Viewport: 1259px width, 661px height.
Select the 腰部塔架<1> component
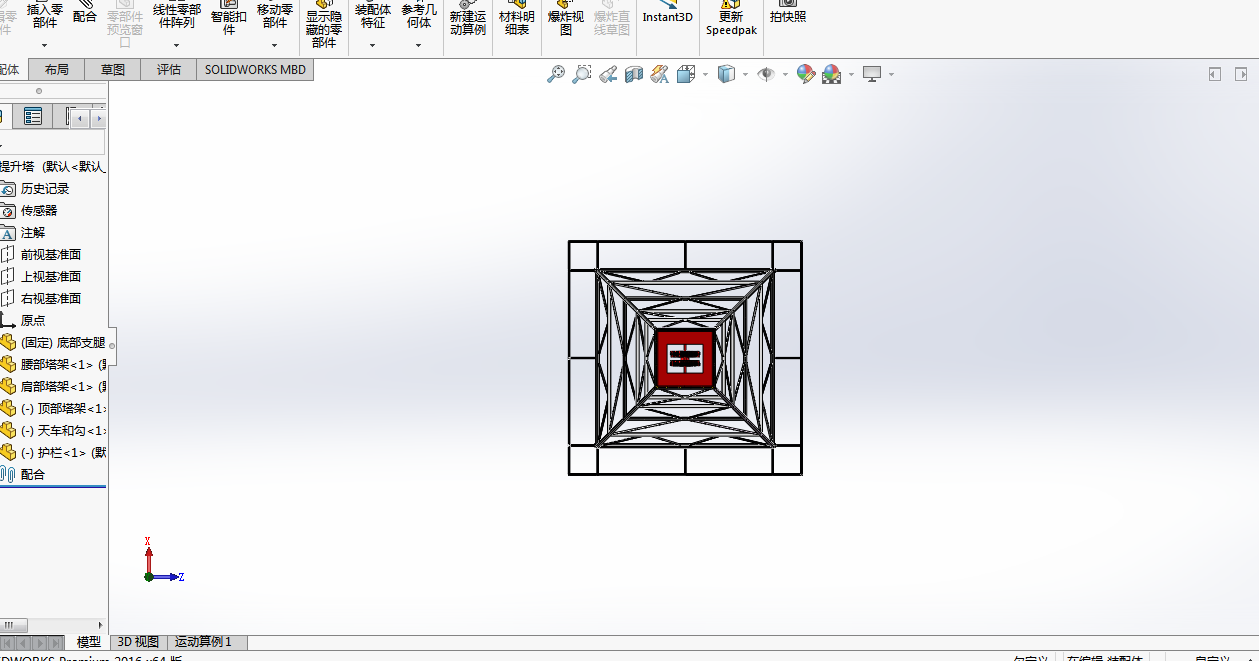[x=53, y=365]
